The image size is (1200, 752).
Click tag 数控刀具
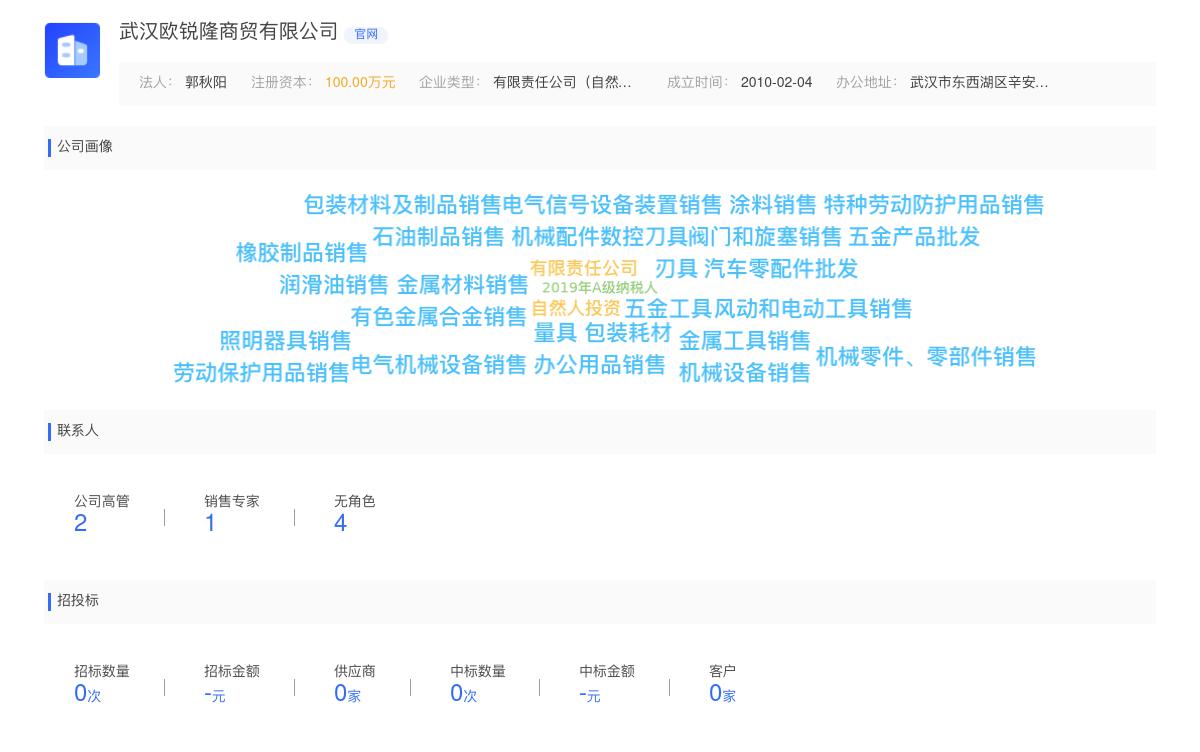643,237
